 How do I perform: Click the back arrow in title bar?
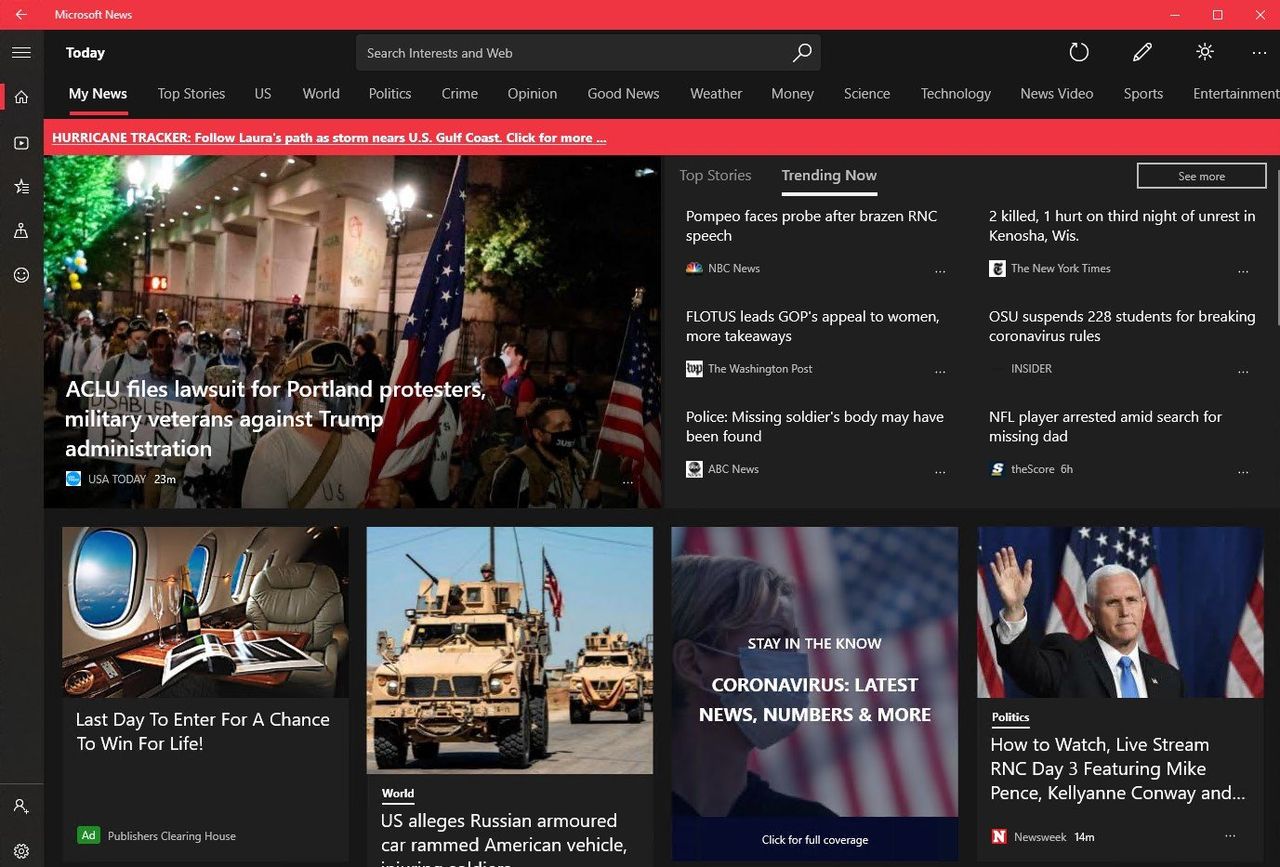(21, 14)
